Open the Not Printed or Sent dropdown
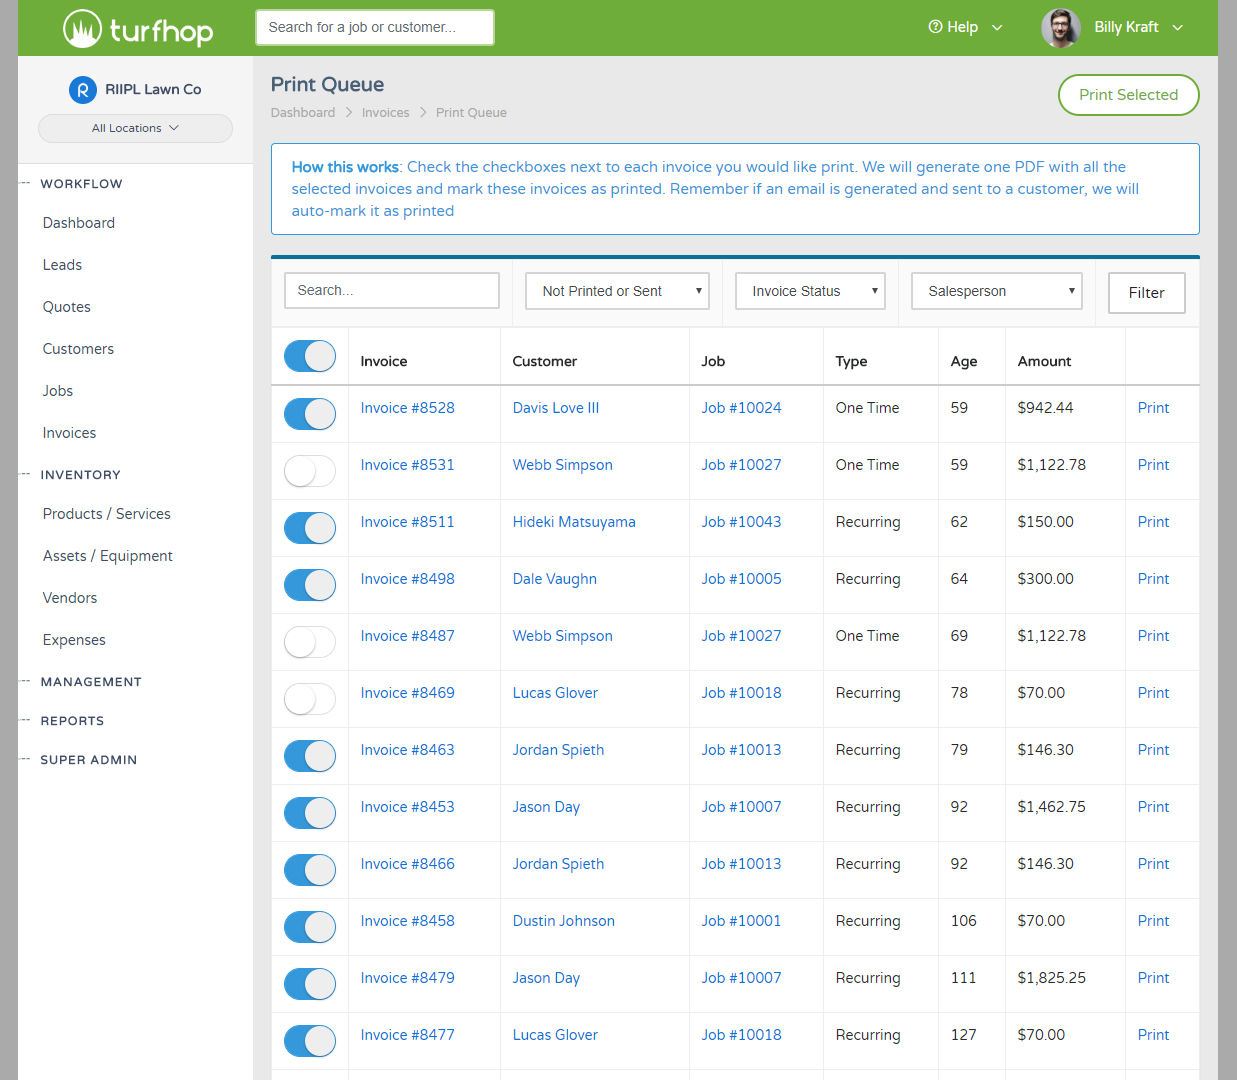The height and width of the screenshot is (1080, 1237). (617, 291)
